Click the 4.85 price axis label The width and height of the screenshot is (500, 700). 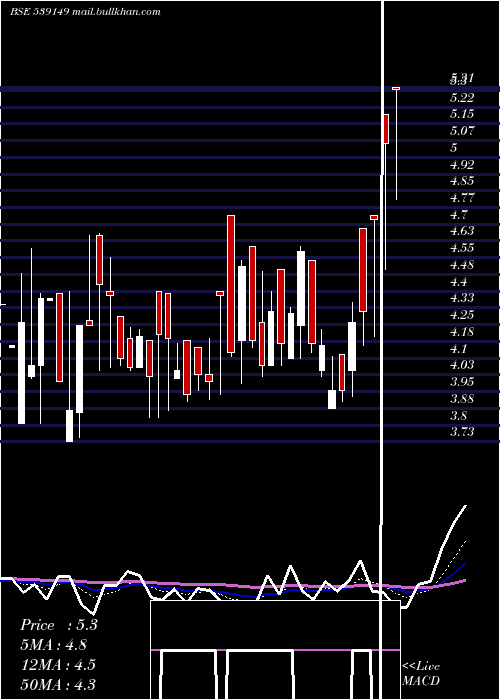pyautogui.click(x=462, y=181)
